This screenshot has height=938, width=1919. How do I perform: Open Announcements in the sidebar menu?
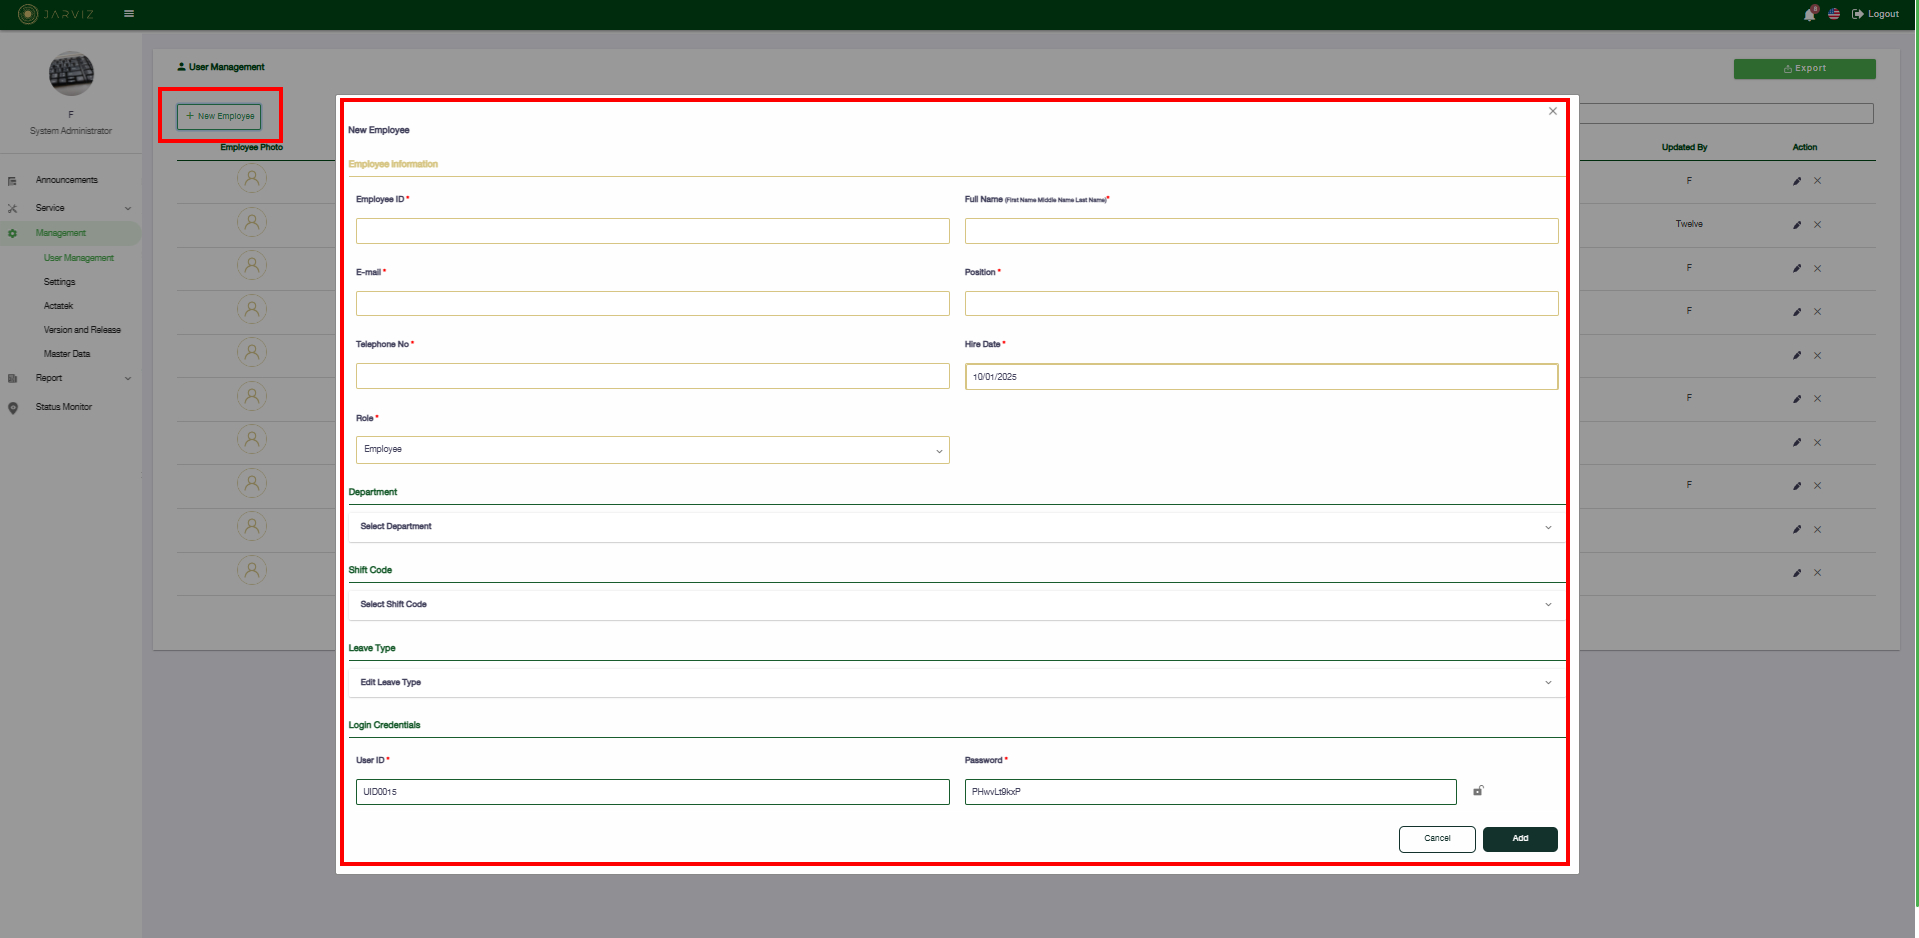67,180
